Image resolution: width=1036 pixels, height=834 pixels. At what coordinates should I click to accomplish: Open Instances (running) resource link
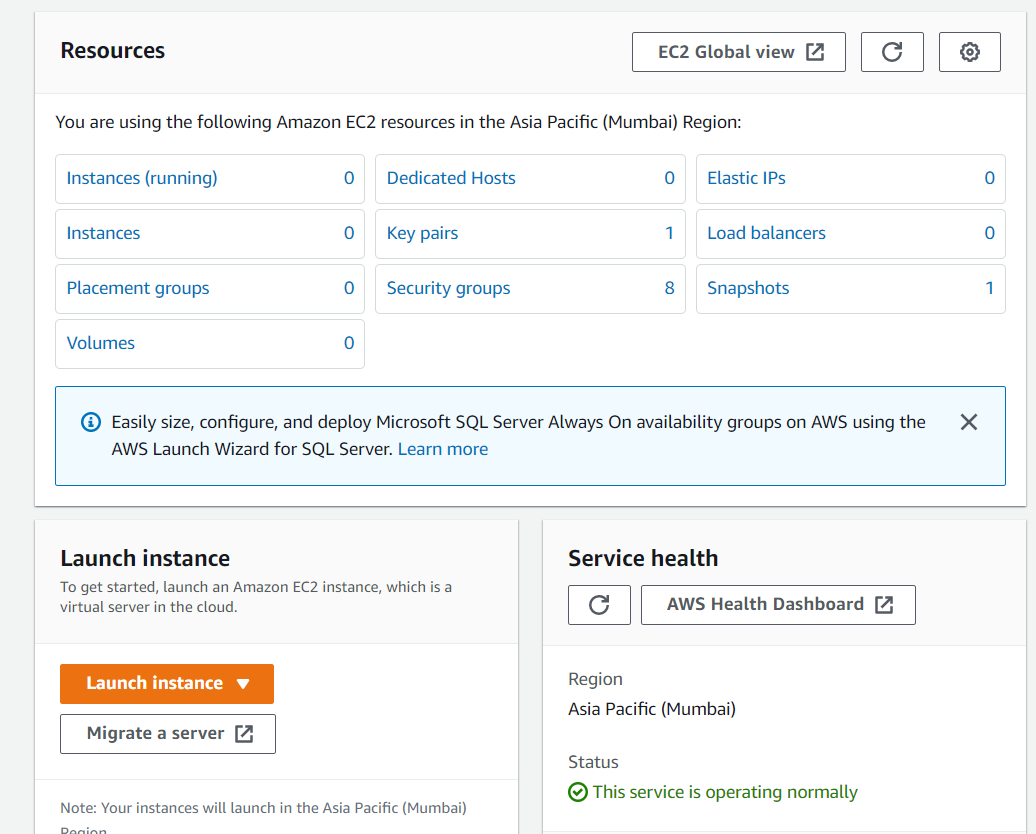(x=142, y=178)
